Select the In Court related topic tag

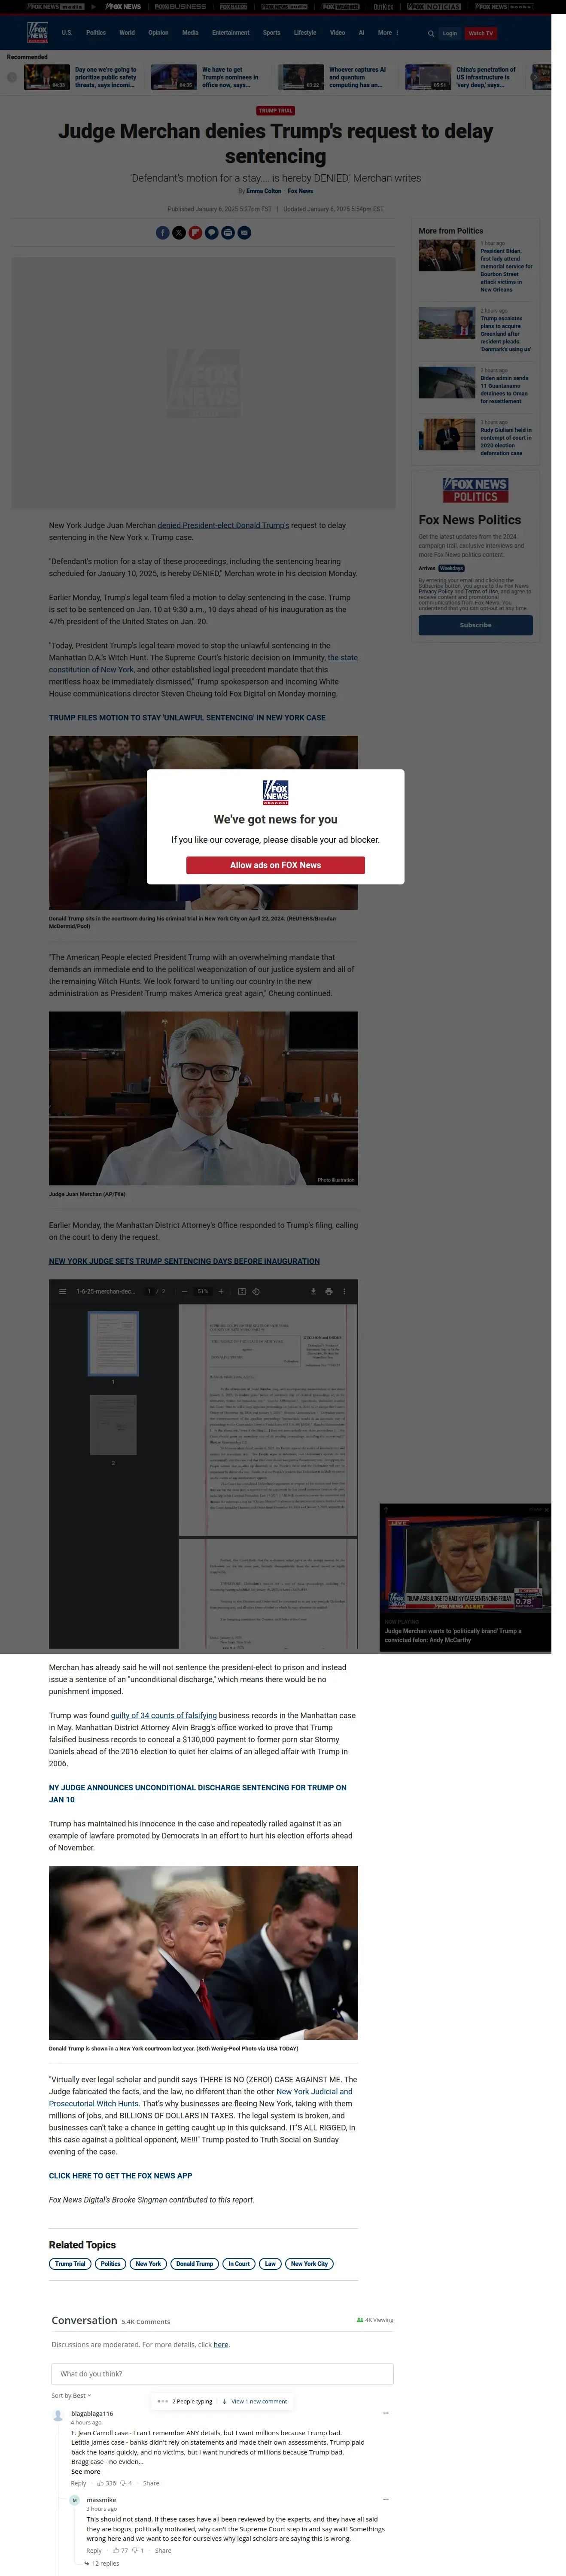239,2264
